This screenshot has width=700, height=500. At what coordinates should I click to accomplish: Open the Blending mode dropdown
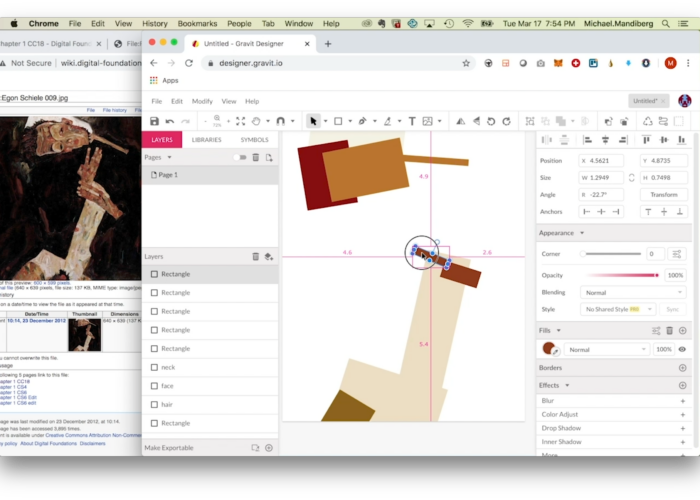pos(633,292)
